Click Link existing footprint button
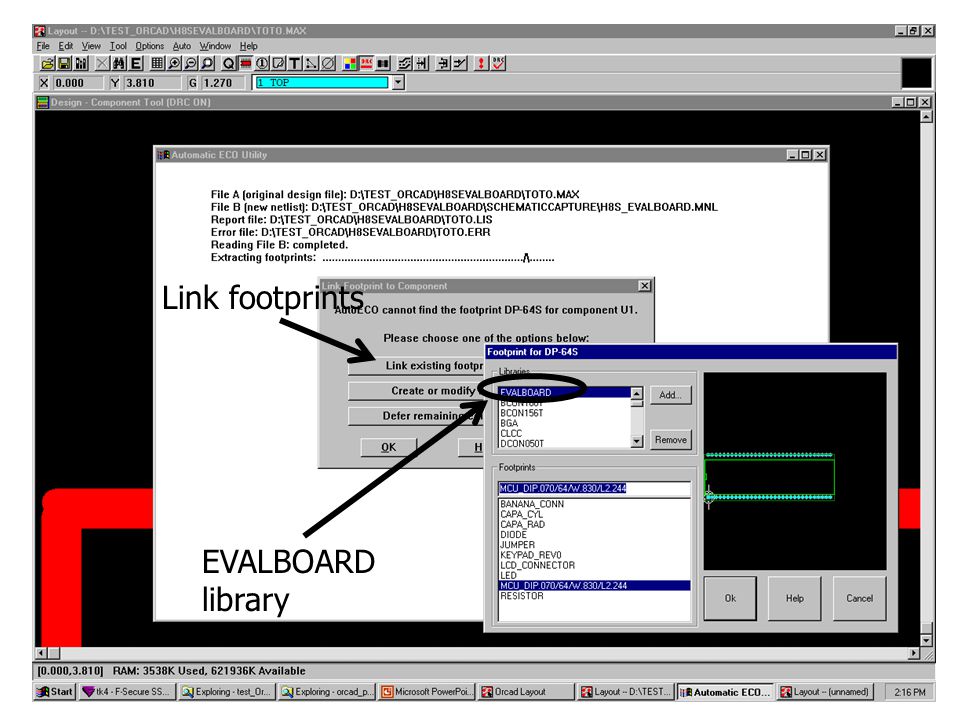This screenshot has width=960, height=720. click(416, 366)
